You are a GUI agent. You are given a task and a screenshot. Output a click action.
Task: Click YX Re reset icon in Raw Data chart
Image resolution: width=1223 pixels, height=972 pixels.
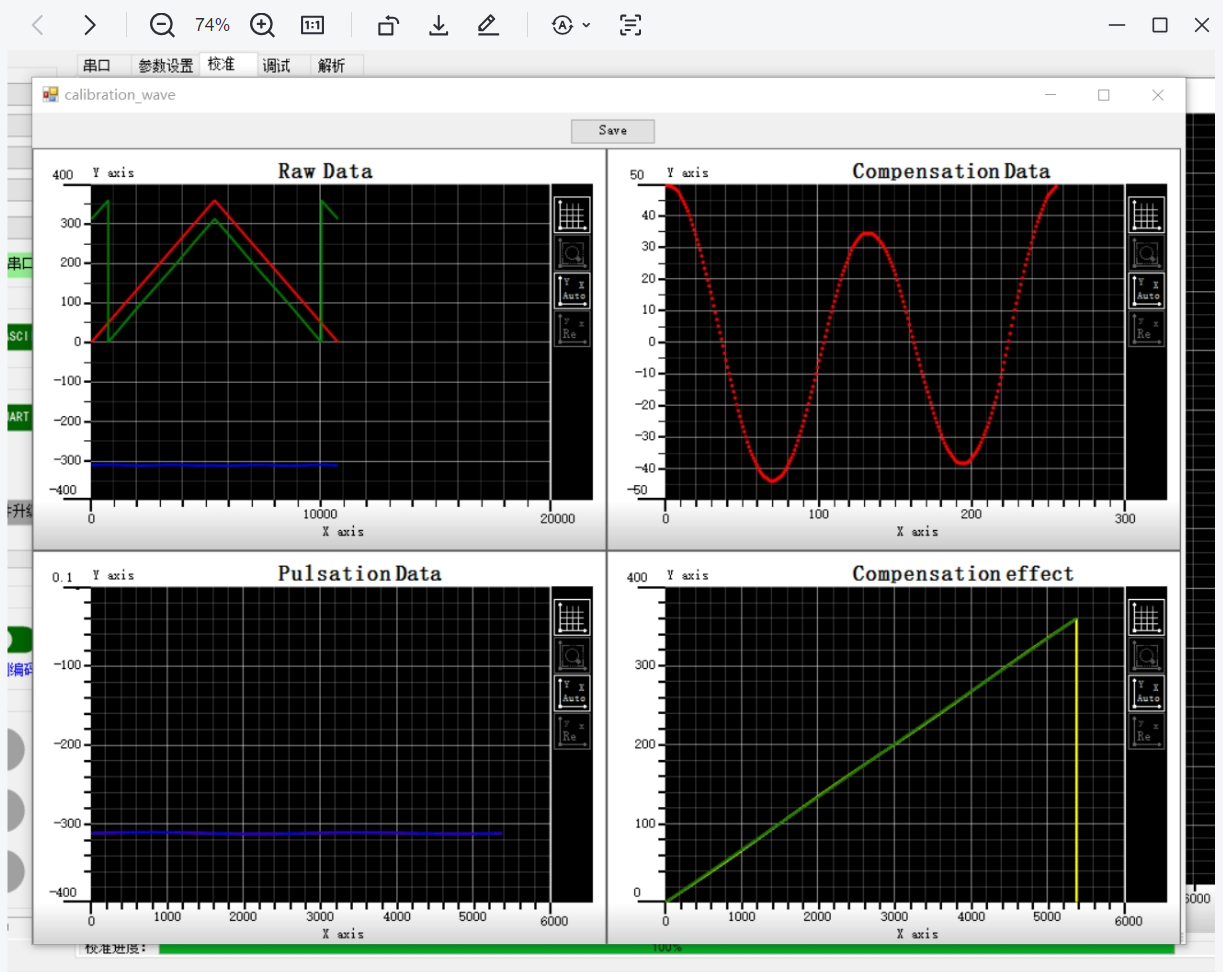pyautogui.click(x=572, y=329)
